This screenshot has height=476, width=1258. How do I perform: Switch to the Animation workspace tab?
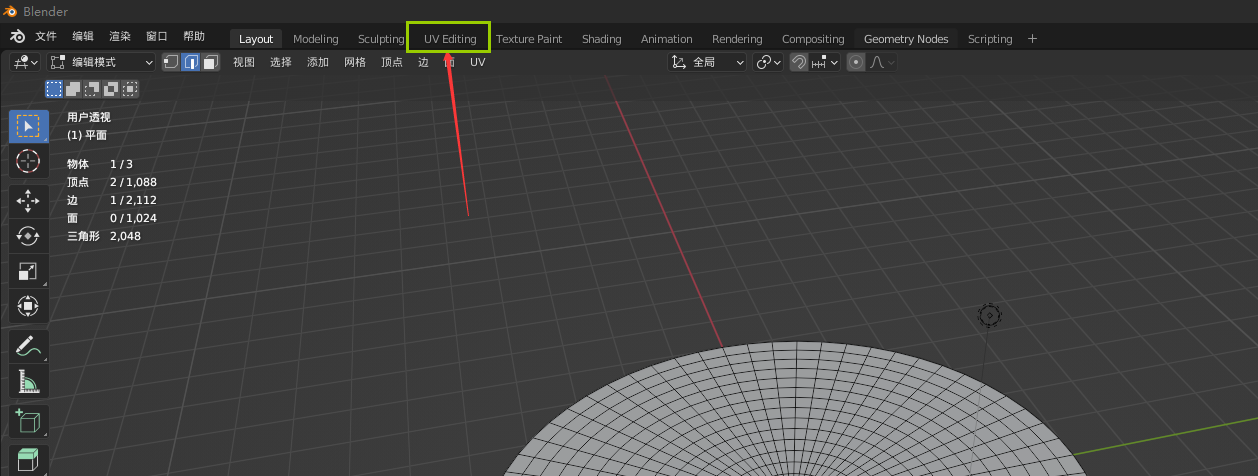coord(667,39)
